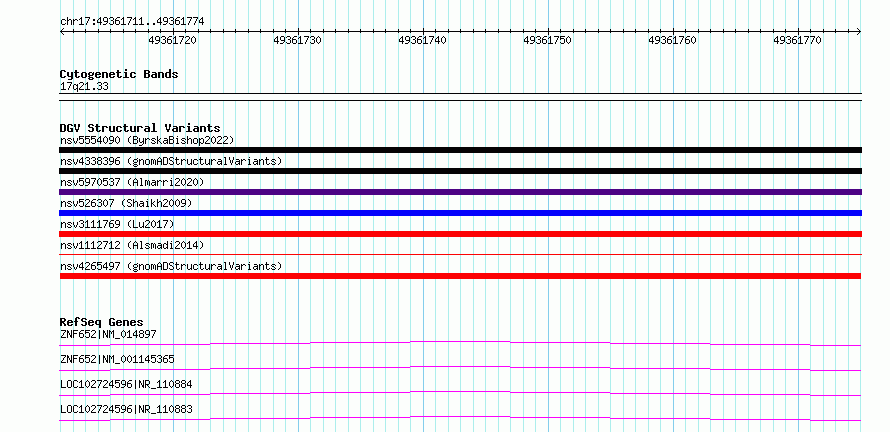The width and height of the screenshot is (890, 432).
Task: Click the blue bar for nsv526307
Action: click(460, 213)
